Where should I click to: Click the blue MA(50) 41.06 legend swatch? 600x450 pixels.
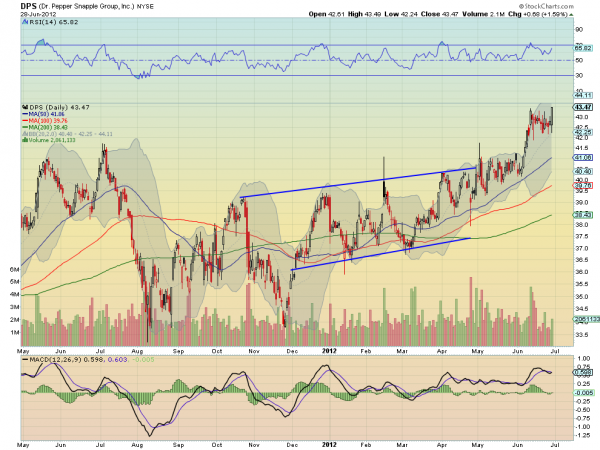(25, 114)
